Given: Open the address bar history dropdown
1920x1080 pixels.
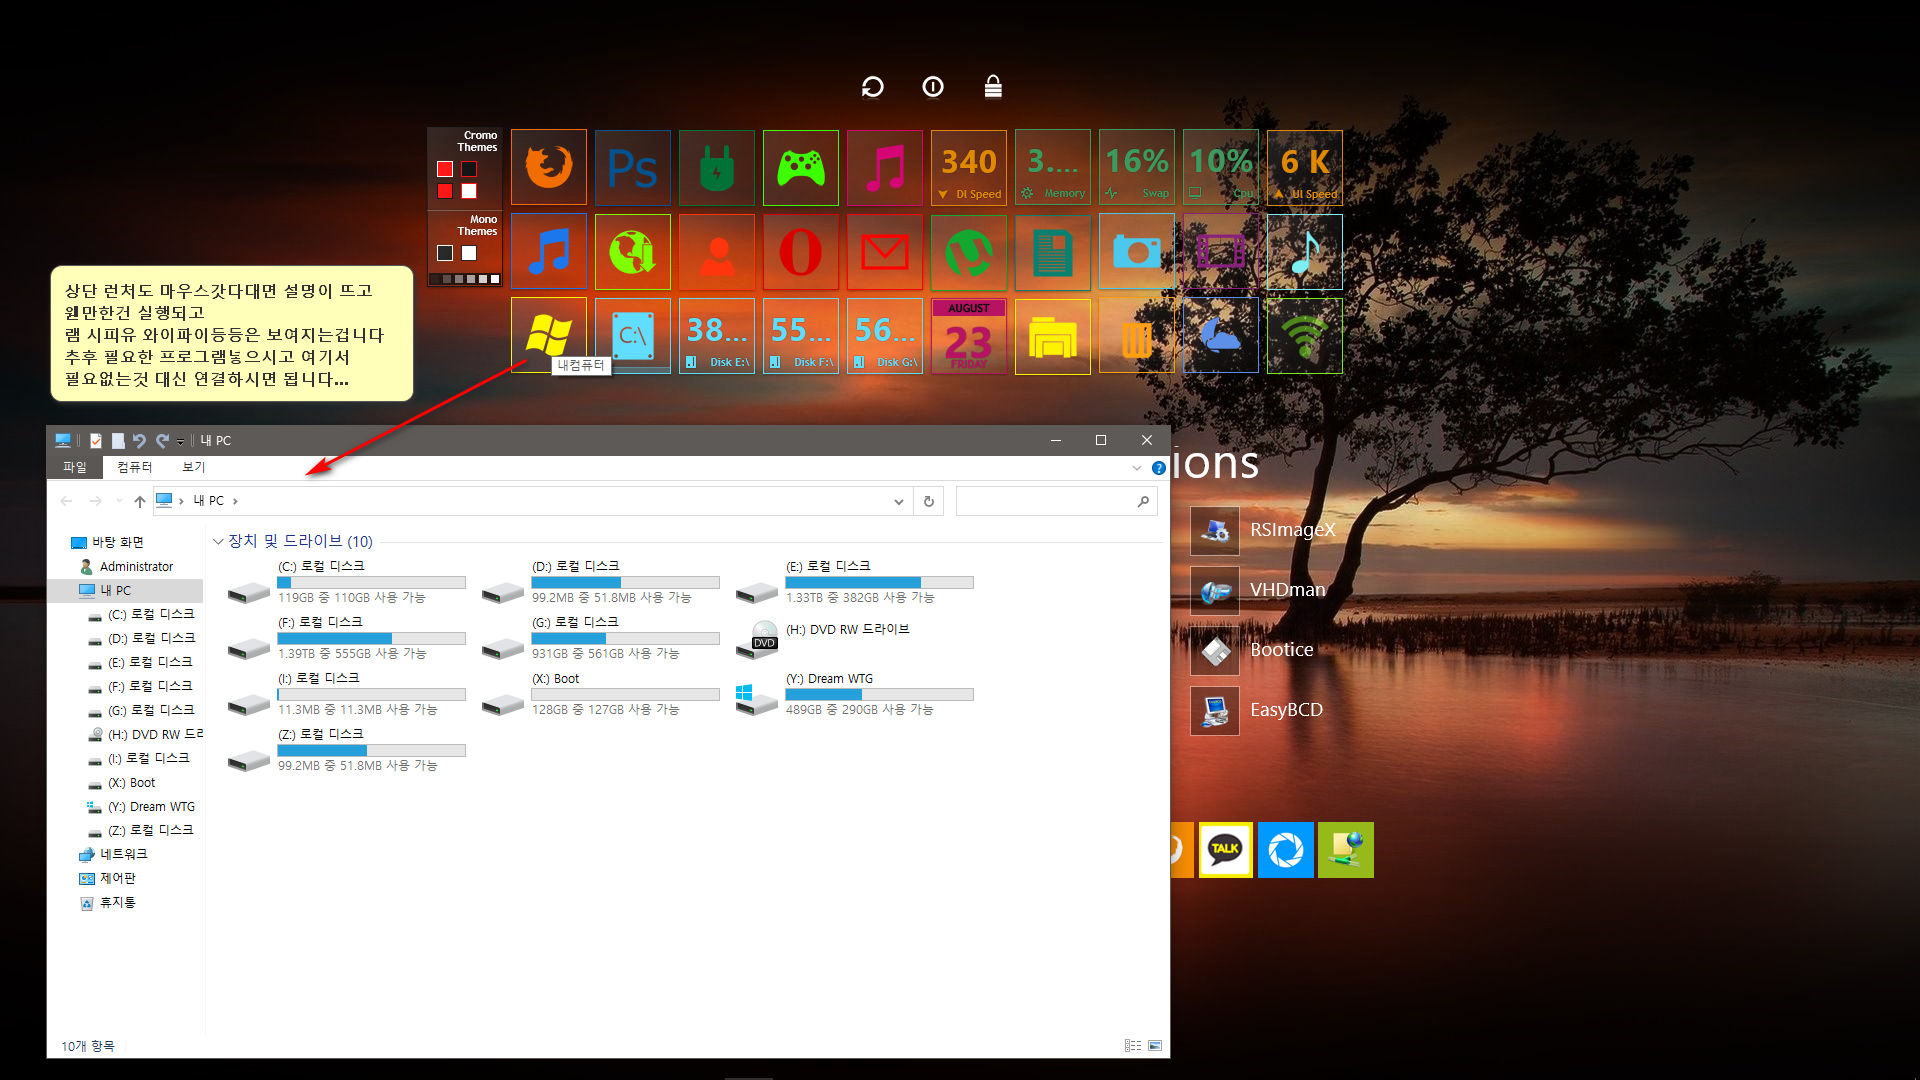Looking at the screenshot, I should tap(898, 501).
